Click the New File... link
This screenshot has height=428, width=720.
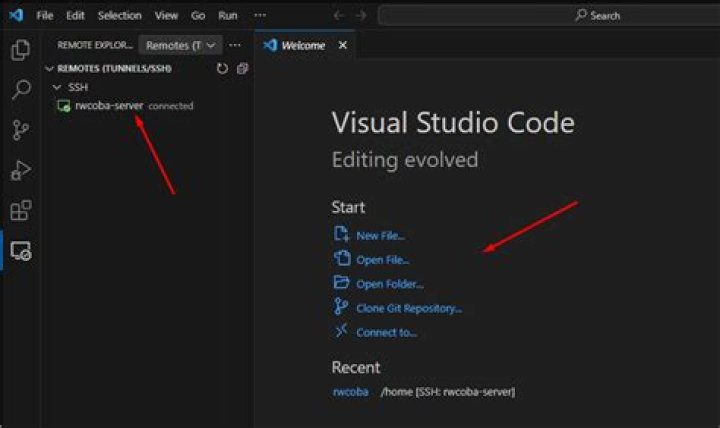[381, 236]
